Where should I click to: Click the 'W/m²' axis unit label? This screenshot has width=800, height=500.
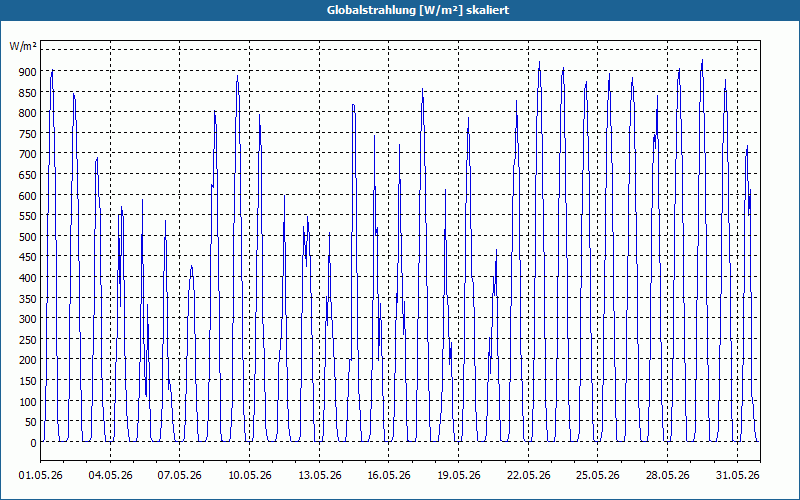coord(23,46)
